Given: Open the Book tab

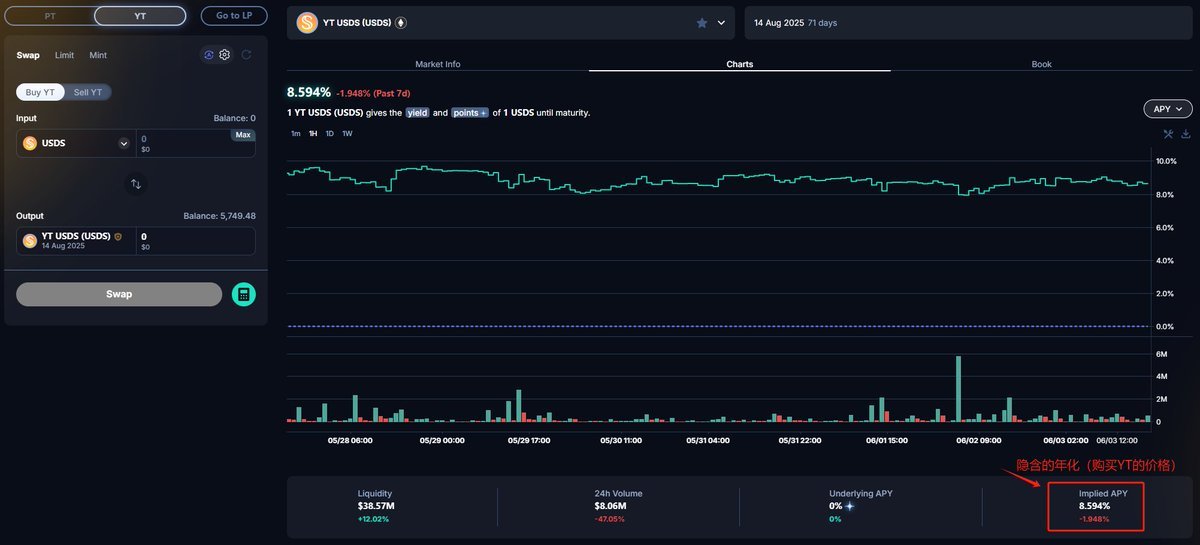Looking at the screenshot, I should pyautogui.click(x=1041, y=64).
